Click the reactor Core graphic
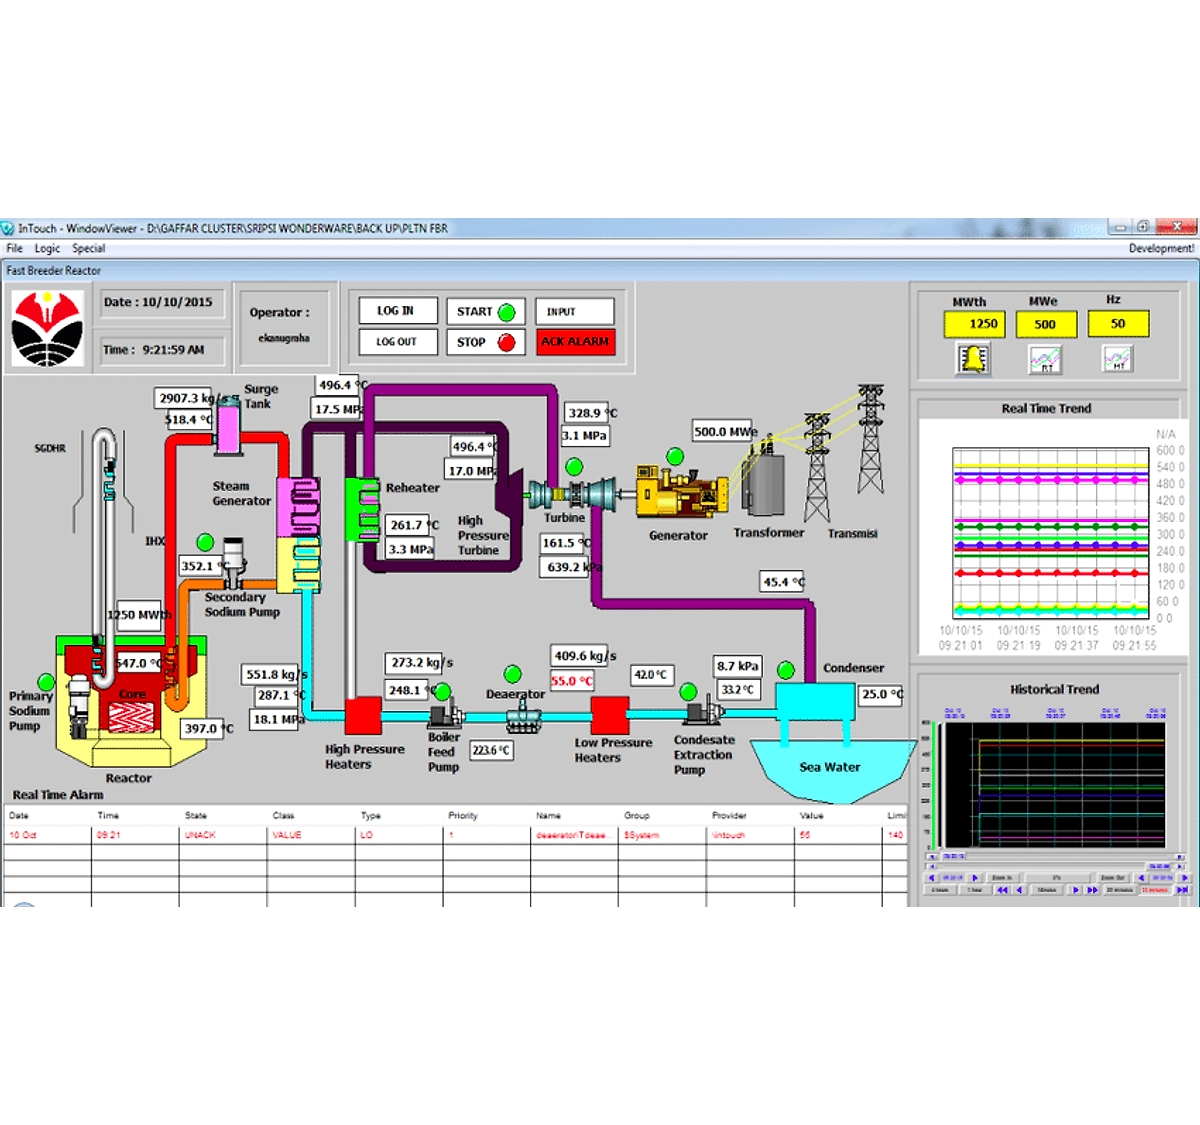Viewport: 1200px width, 1125px height. click(131, 715)
